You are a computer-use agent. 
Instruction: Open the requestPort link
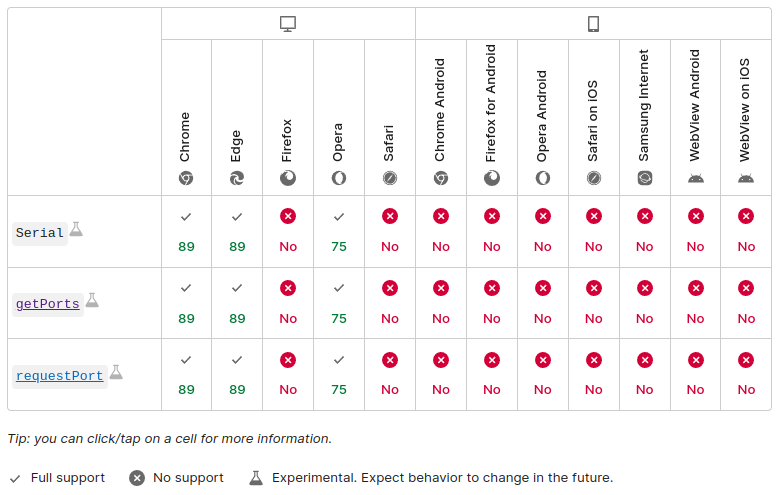pos(59,376)
